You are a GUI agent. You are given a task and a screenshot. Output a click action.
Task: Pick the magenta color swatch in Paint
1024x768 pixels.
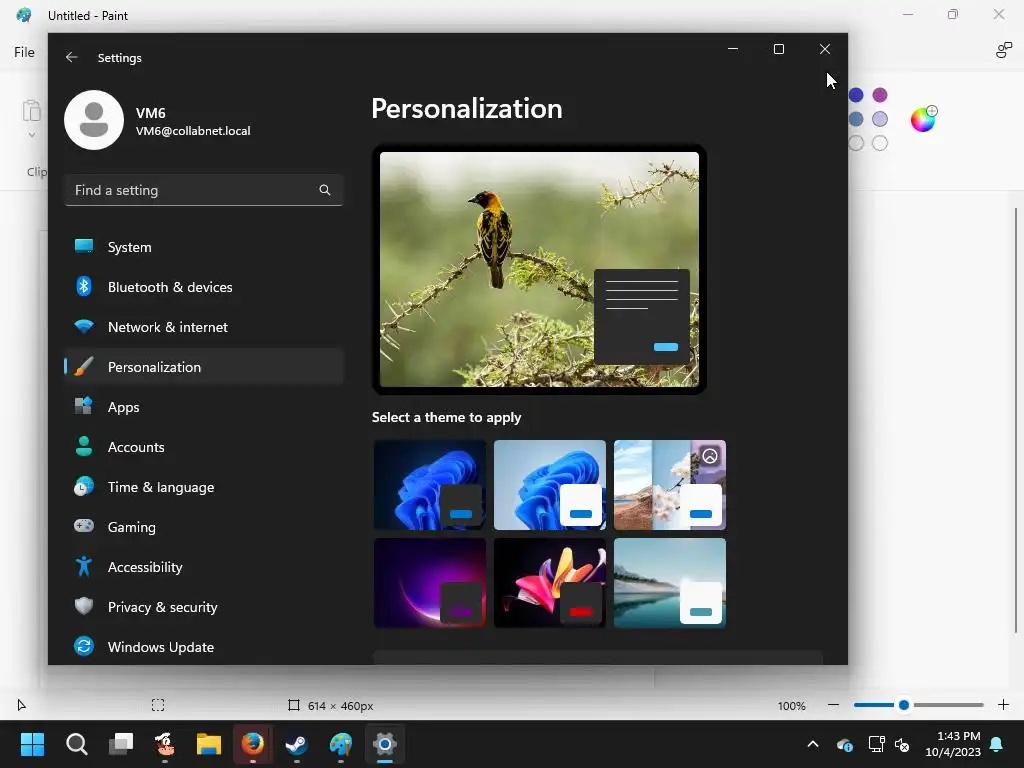(880, 95)
